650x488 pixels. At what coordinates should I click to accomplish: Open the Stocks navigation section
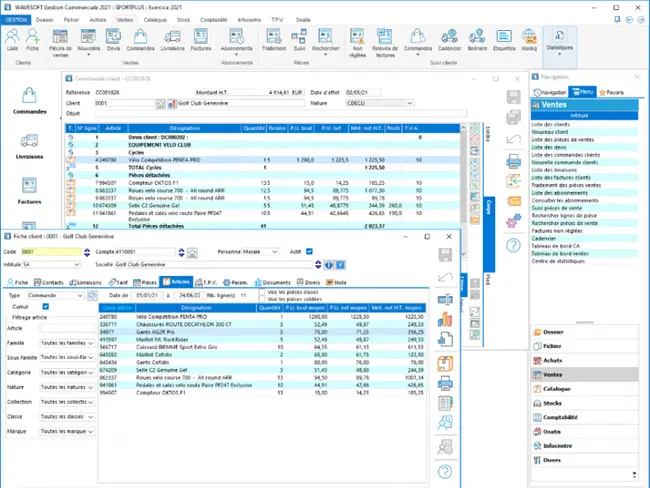[x=585, y=403]
